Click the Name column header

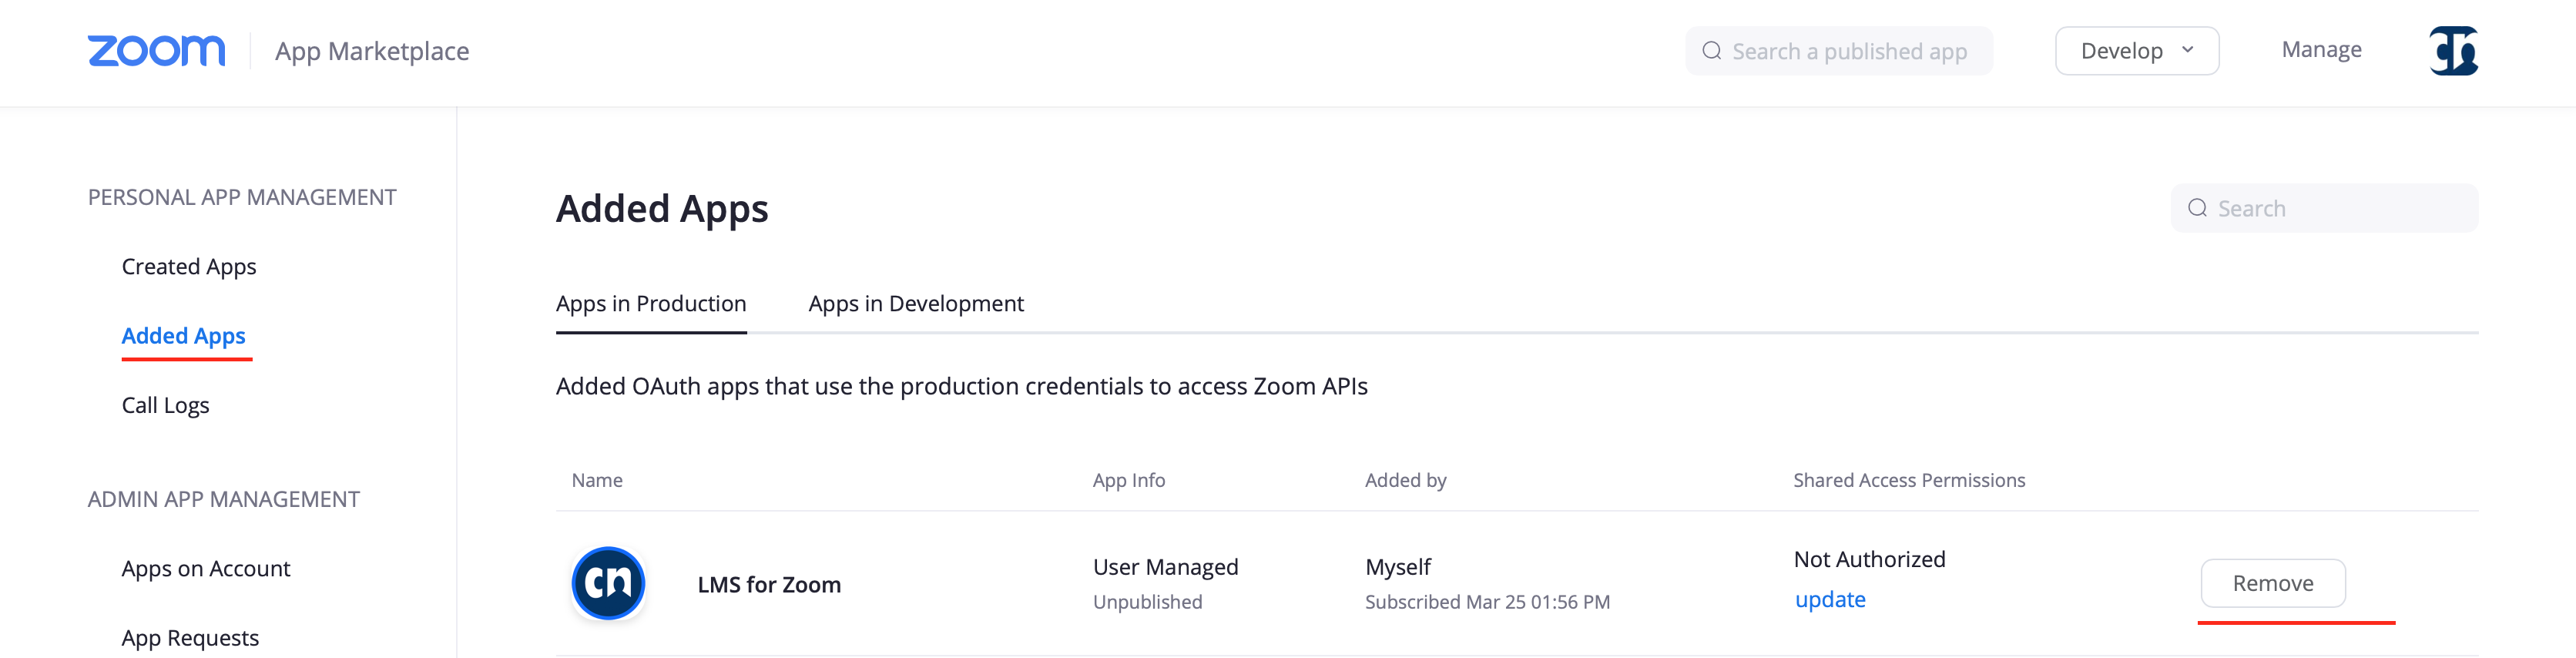point(597,481)
